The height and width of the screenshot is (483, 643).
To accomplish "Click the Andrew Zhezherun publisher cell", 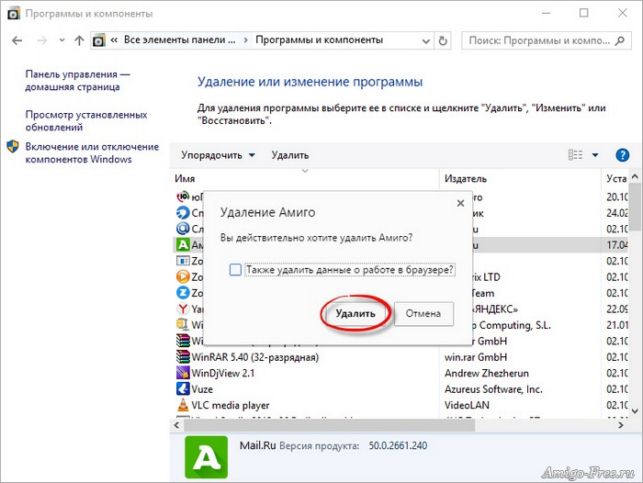I will (486, 373).
